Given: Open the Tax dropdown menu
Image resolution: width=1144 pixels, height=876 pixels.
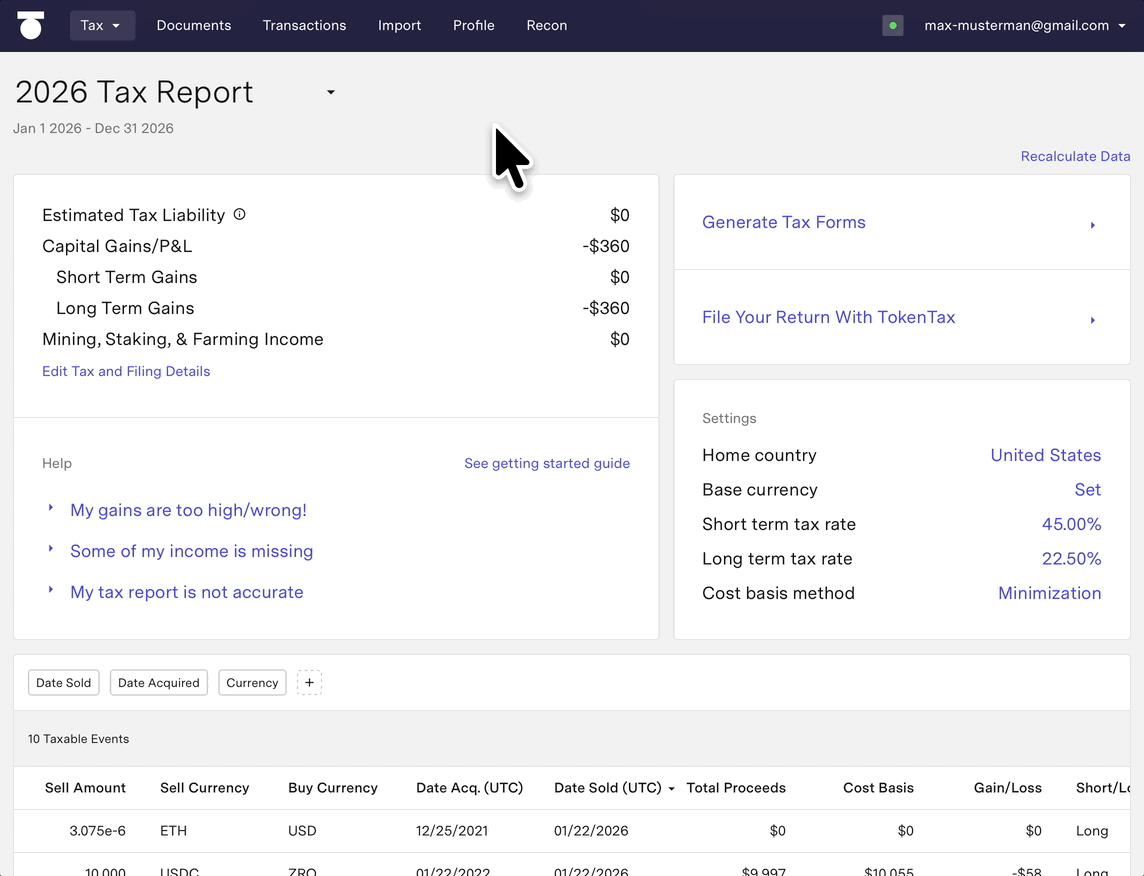Looking at the screenshot, I should pos(102,26).
